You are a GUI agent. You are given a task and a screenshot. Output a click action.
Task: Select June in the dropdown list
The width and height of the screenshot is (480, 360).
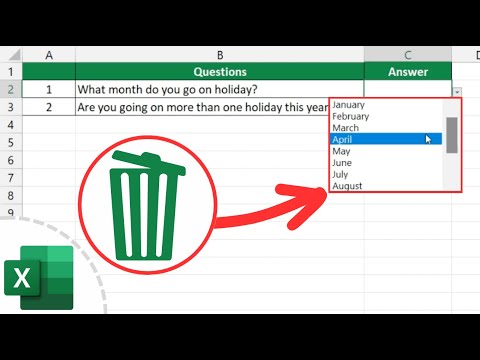pyautogui.click(x=387, y=163)
